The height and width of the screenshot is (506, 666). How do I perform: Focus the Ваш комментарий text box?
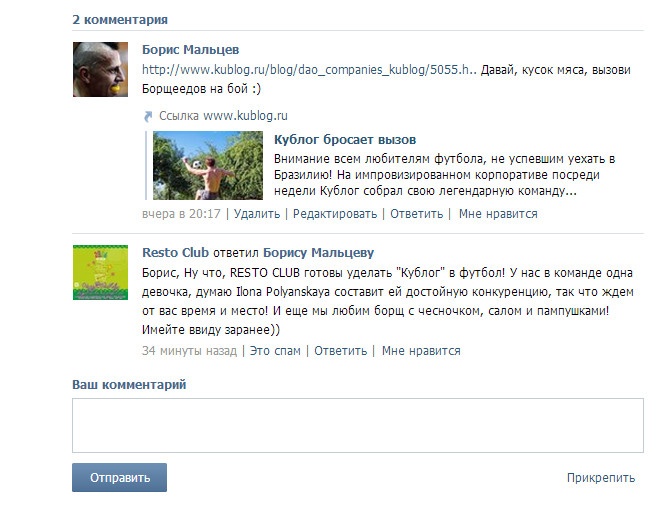click(358, 425)
